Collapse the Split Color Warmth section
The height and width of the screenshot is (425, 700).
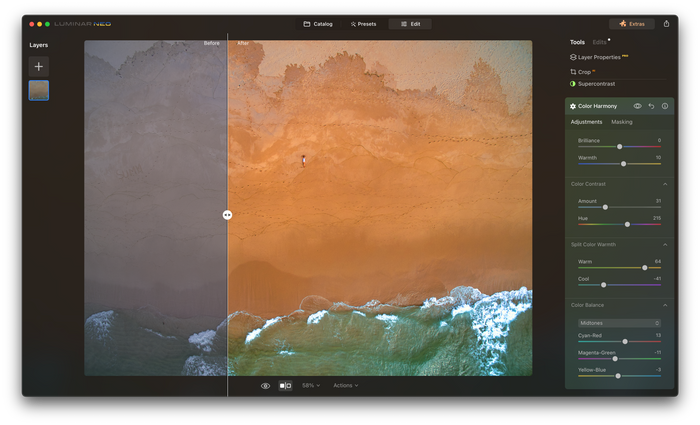click(665, 244)
